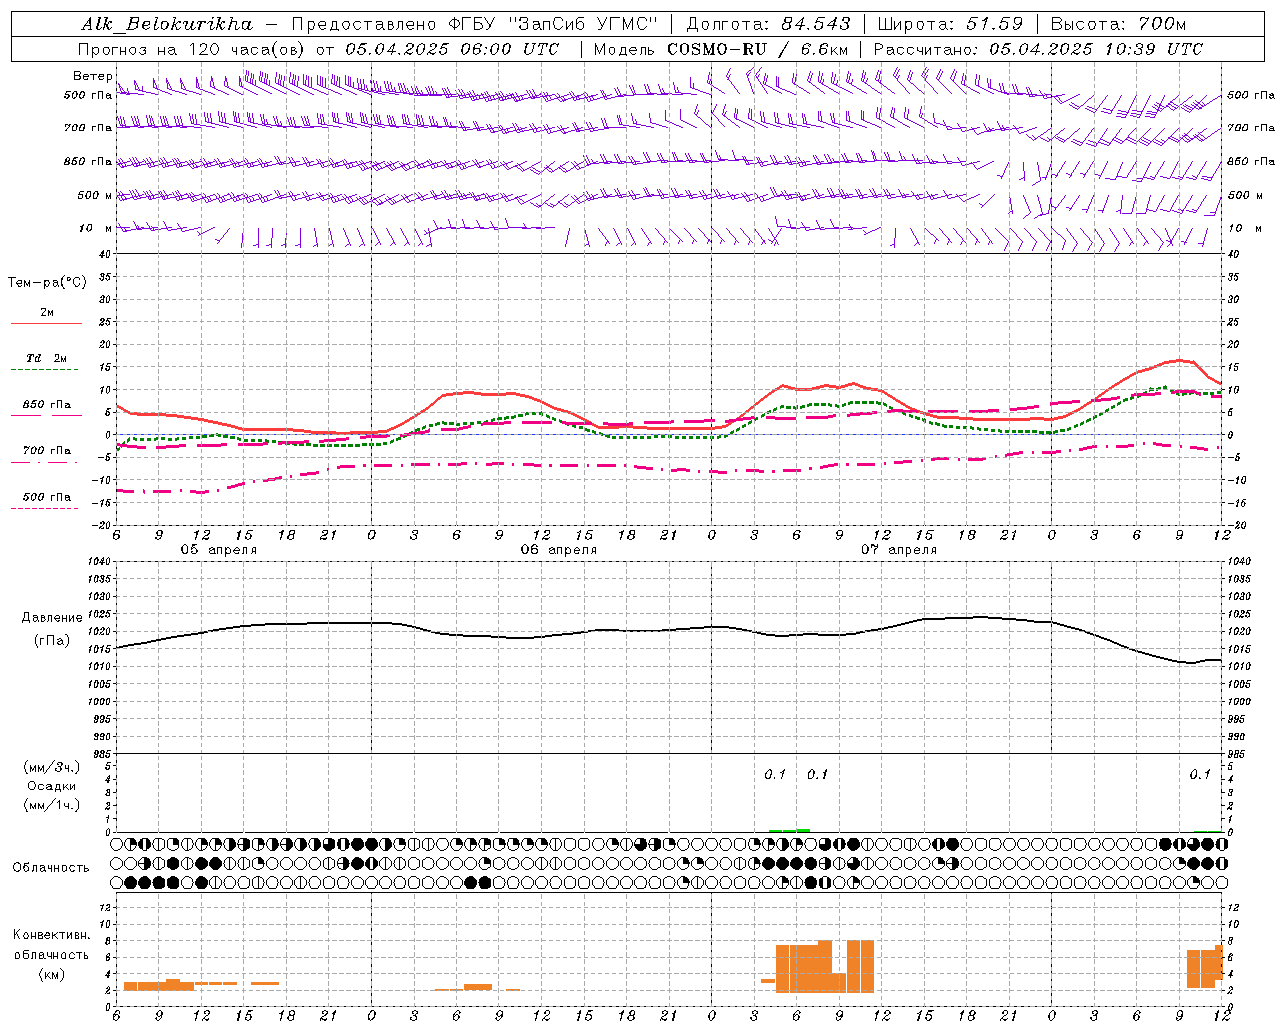Click the dash-dot line sample under 700 гПа legend

(44, 462)
